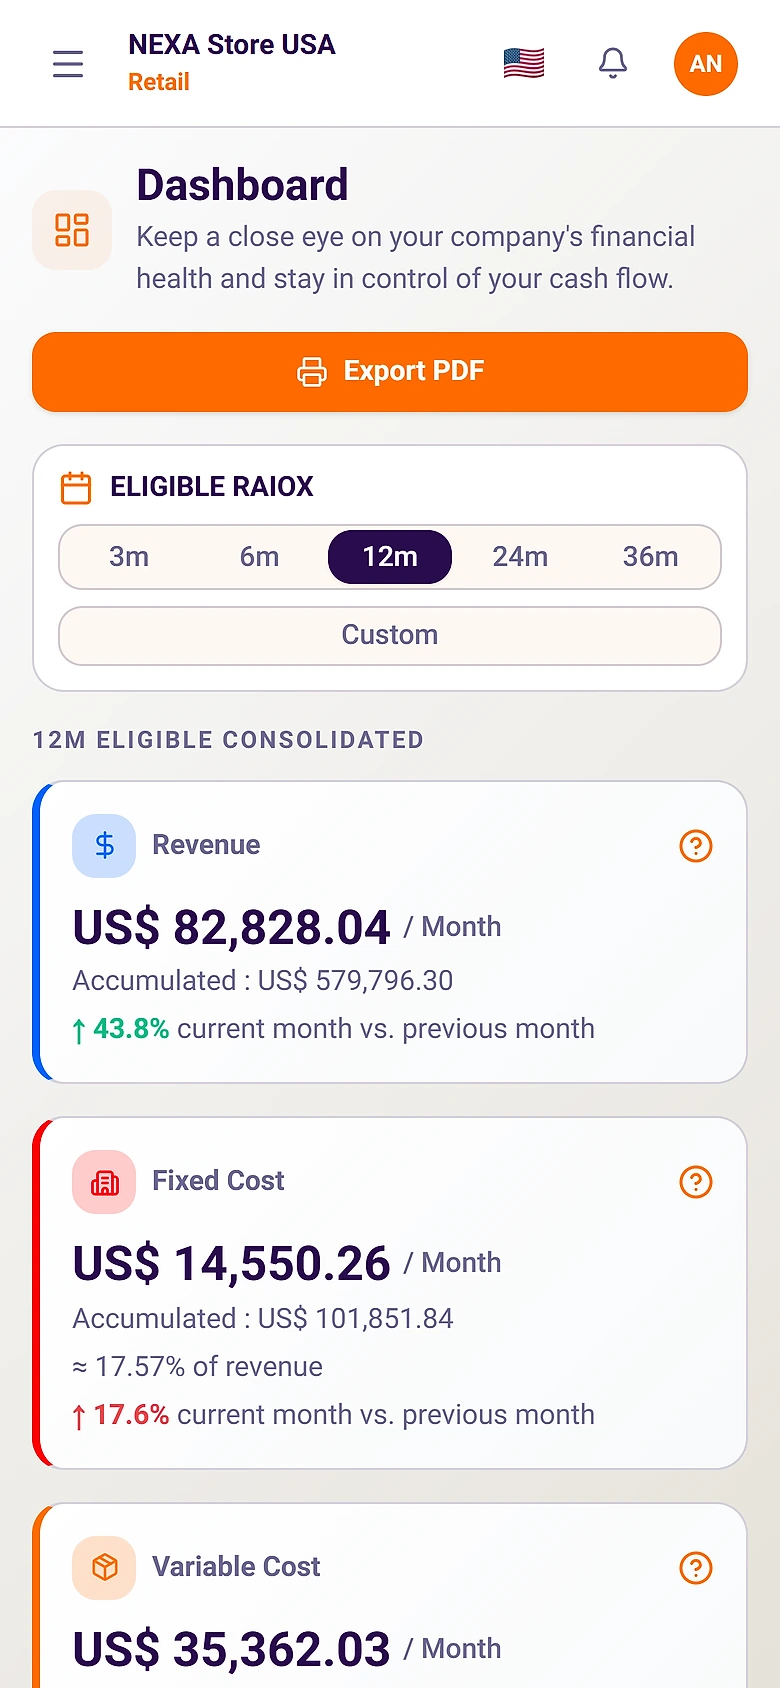Change country via the US flag icon
The height and width of the screenshot is (1688, 780).
(x=524, y=64)
